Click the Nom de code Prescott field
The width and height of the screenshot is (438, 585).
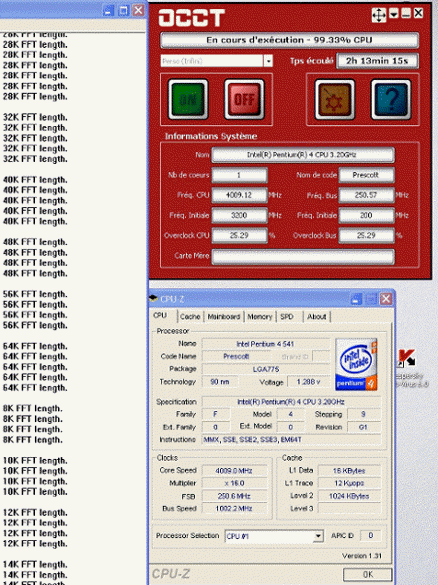[x=366, y=175]
